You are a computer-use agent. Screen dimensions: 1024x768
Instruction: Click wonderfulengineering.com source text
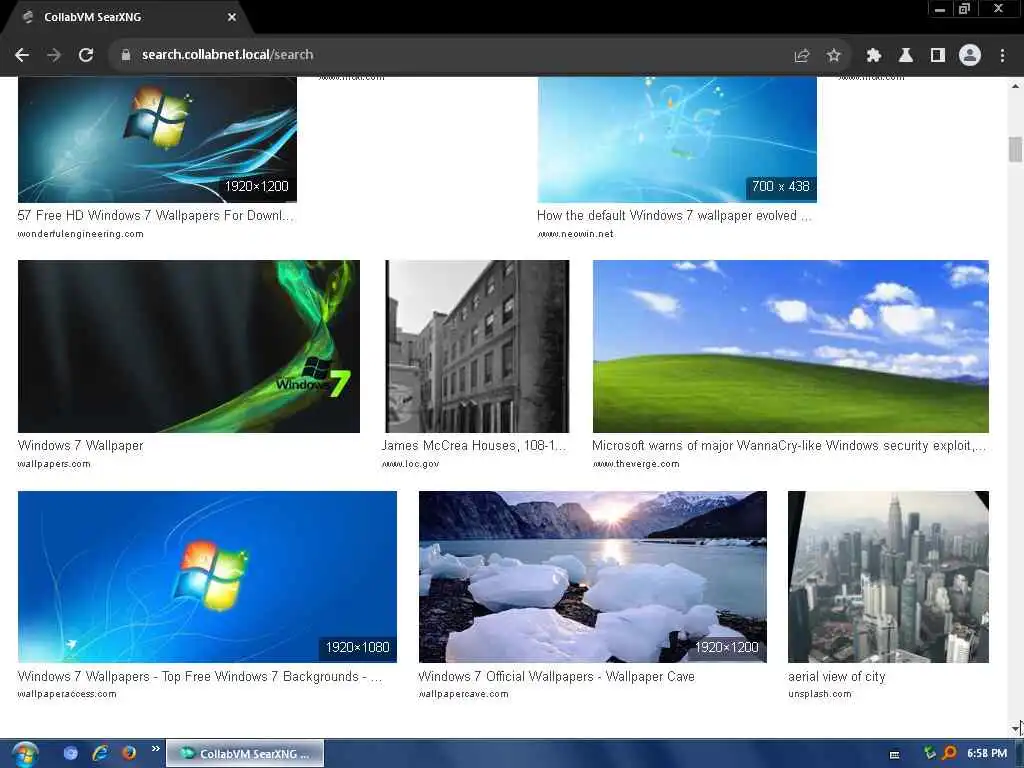click(80, 234)
